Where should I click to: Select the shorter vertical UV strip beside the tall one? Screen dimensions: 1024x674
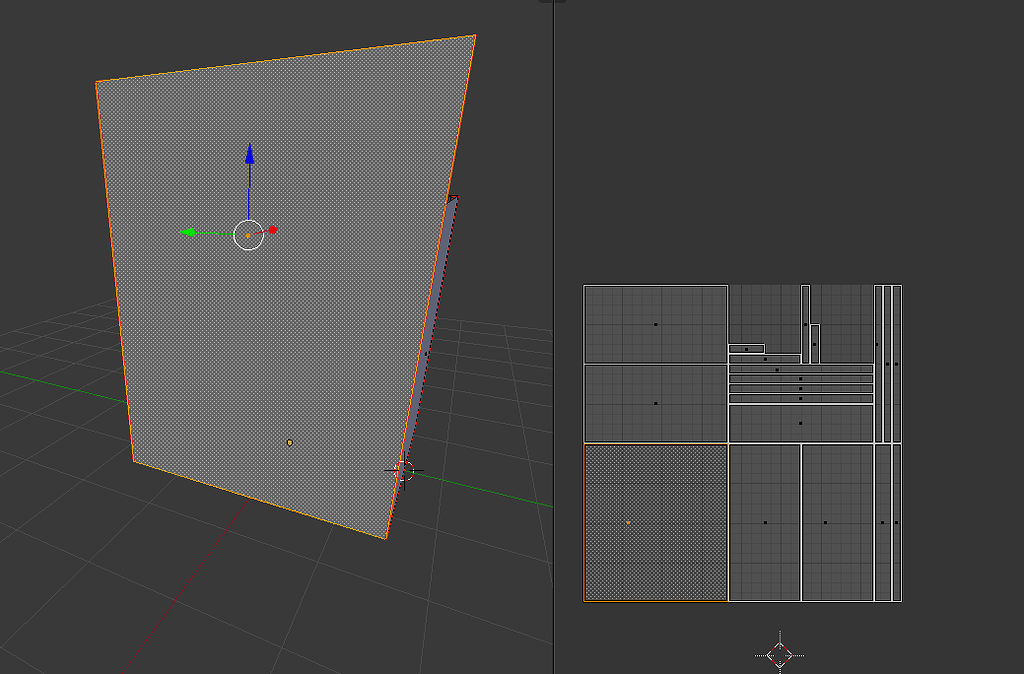coord(814,344)
